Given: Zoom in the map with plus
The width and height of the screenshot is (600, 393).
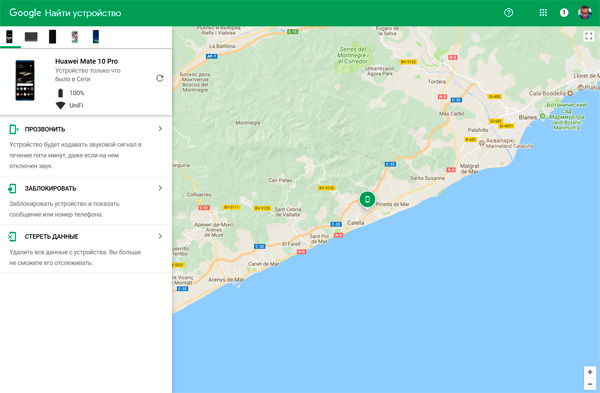Looking at the screenshot, I should pos(590,372).
